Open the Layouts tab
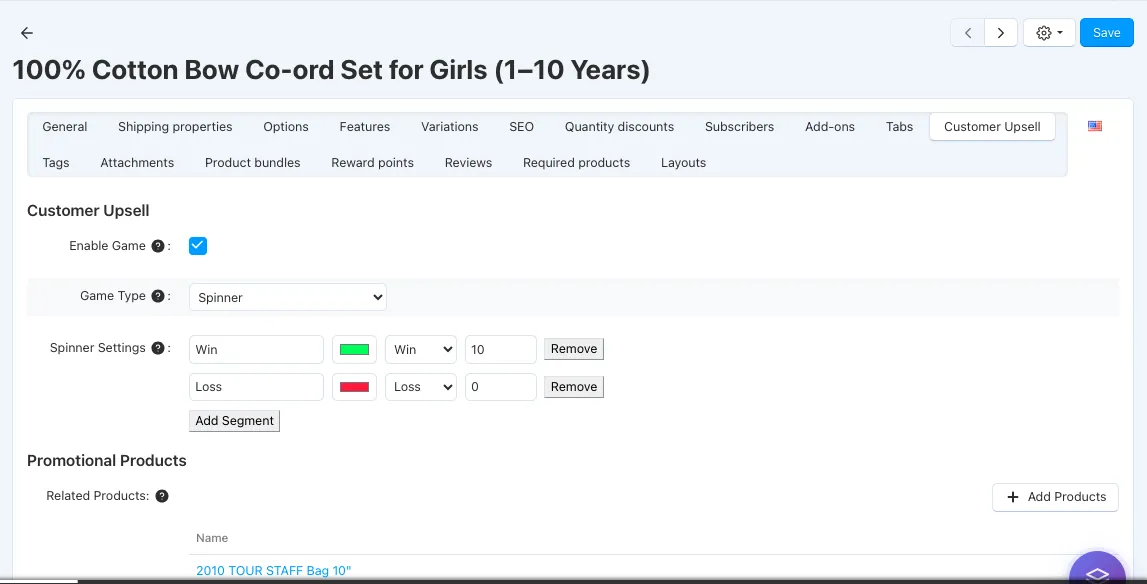Screen dimensions: 1147x584 (x=683, y=162)
